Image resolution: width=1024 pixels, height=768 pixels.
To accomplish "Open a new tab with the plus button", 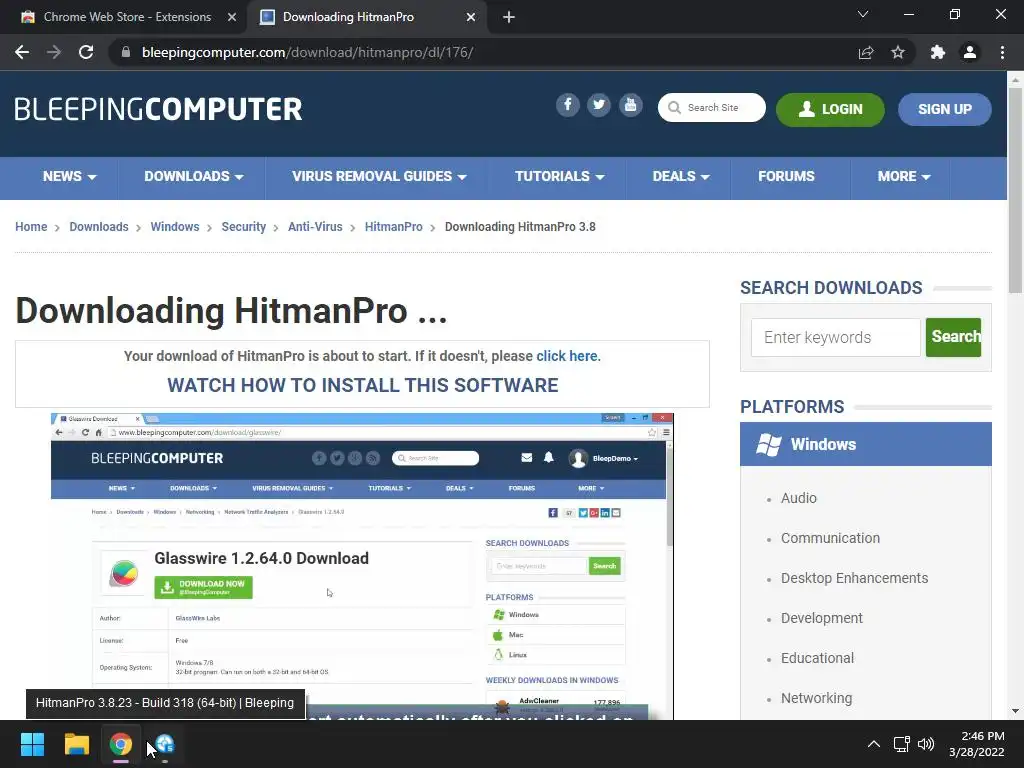I will 509,17.
